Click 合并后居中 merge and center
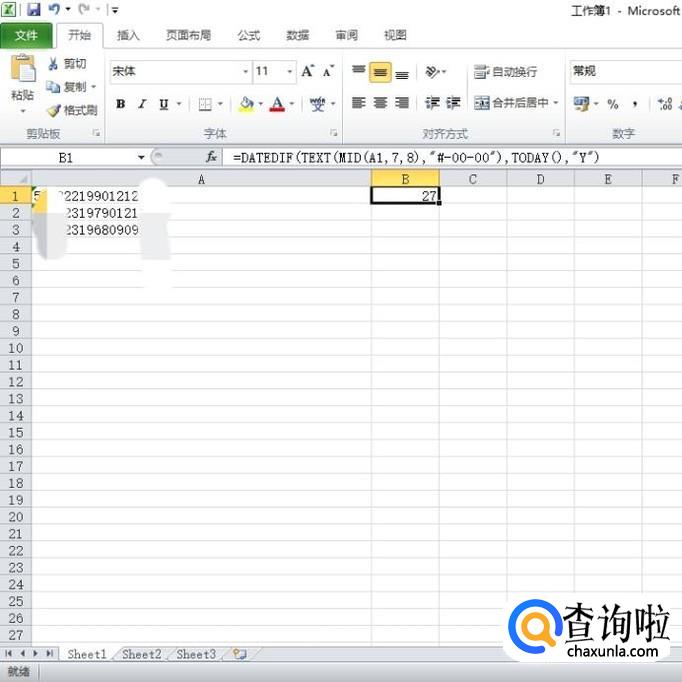 (512, 103)
